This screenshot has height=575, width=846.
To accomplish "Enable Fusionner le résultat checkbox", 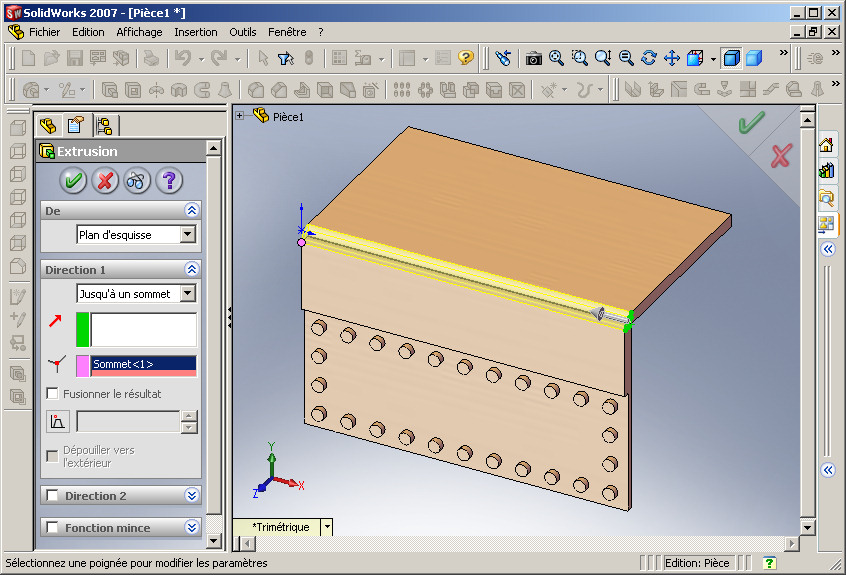I will coord(52,394).
